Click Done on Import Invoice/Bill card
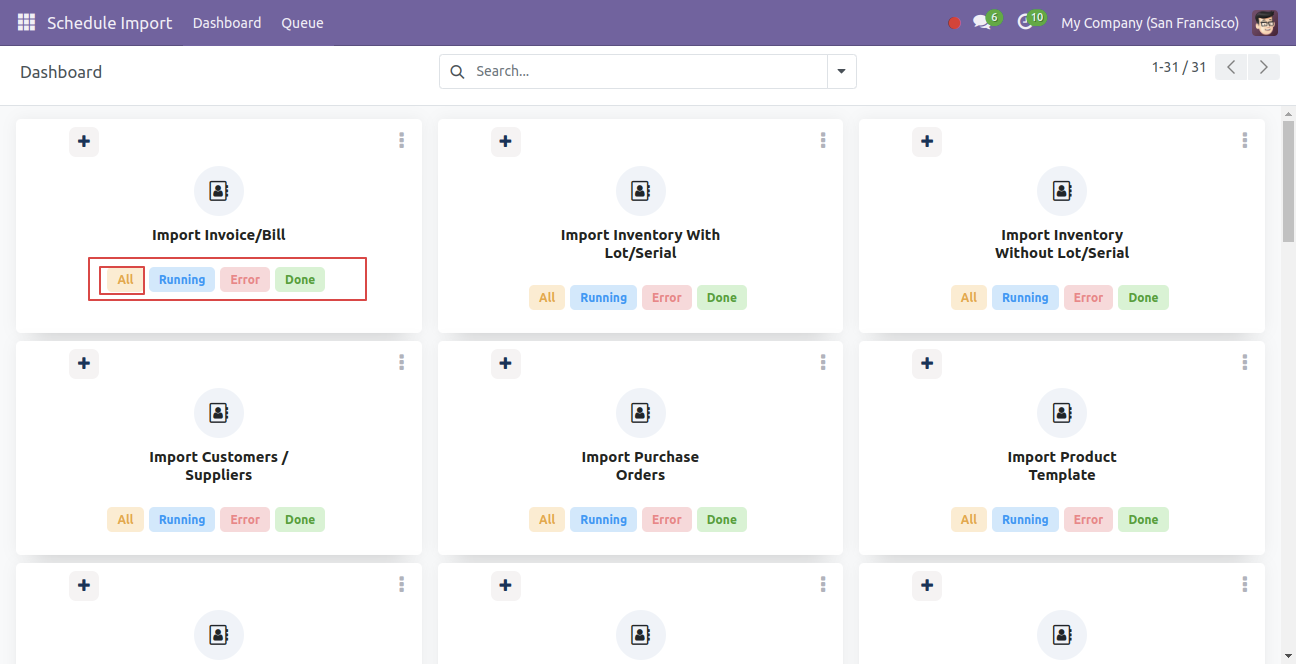 pyautogui.click(x=300, y=280)
